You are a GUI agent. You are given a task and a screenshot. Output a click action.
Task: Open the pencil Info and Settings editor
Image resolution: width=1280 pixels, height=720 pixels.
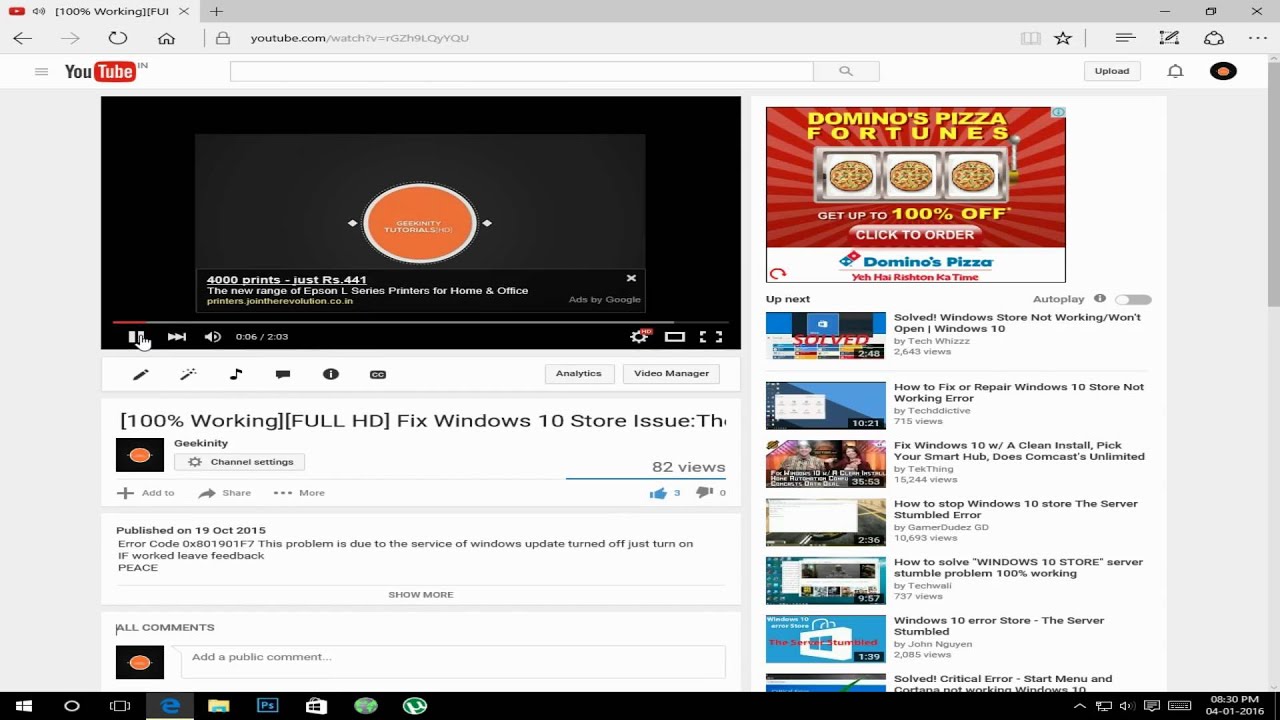(x=141, y=374)
